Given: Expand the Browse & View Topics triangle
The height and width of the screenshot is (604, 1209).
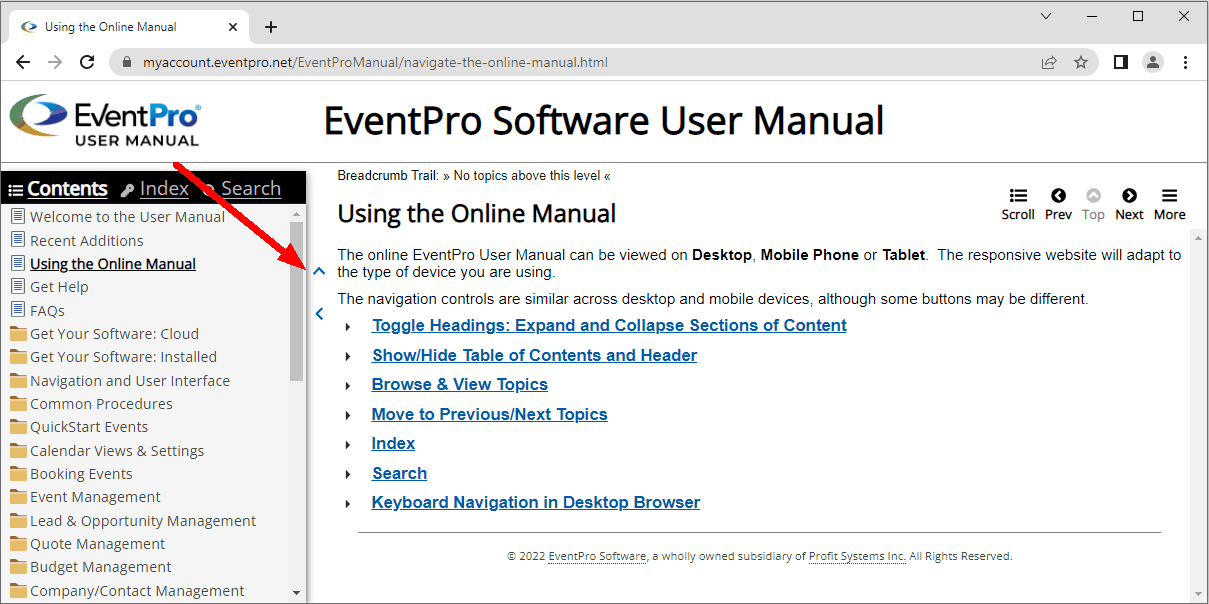Looking at the screenshot, I should click(x=348, y=386).
